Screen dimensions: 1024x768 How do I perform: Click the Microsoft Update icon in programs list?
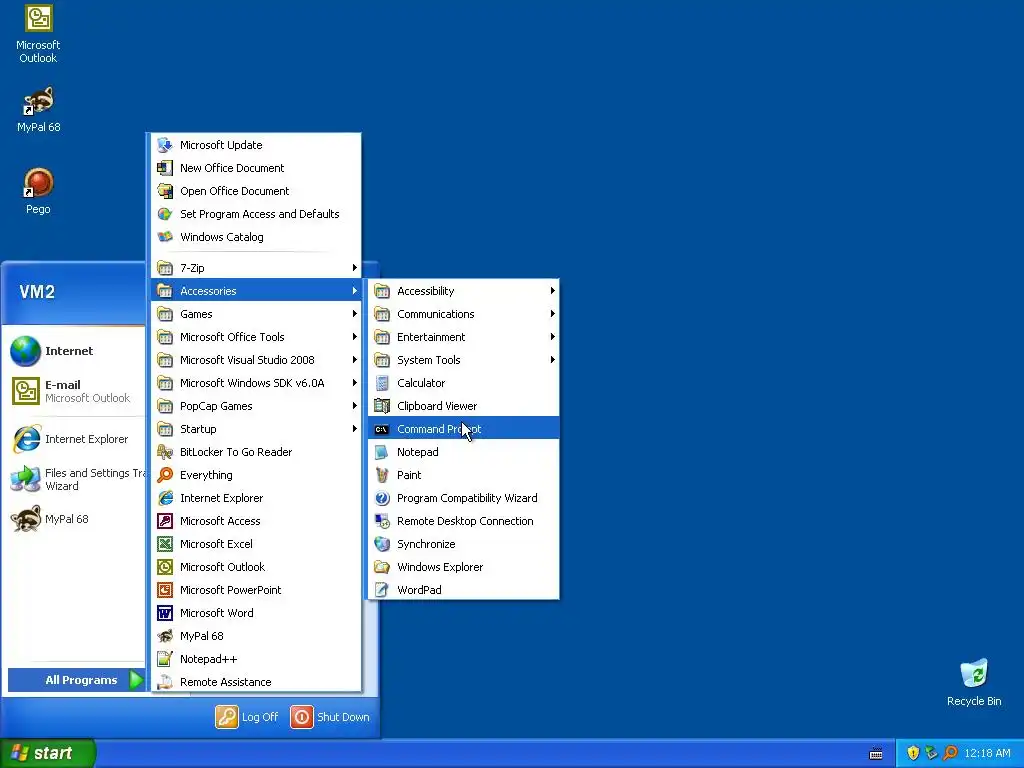[x=165, y=145]
